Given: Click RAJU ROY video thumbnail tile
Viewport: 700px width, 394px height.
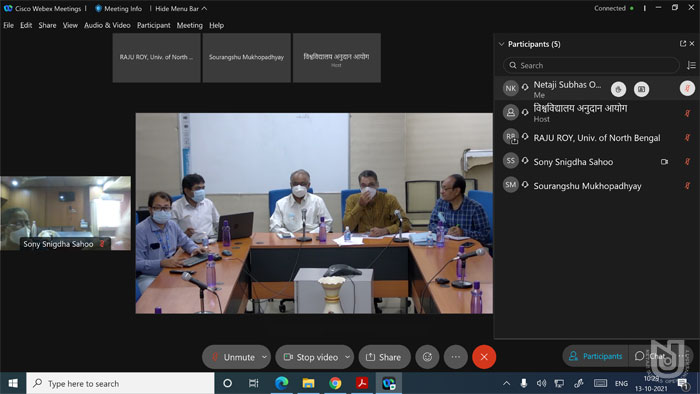Looking at the screenshot, I should click(156, 58).
